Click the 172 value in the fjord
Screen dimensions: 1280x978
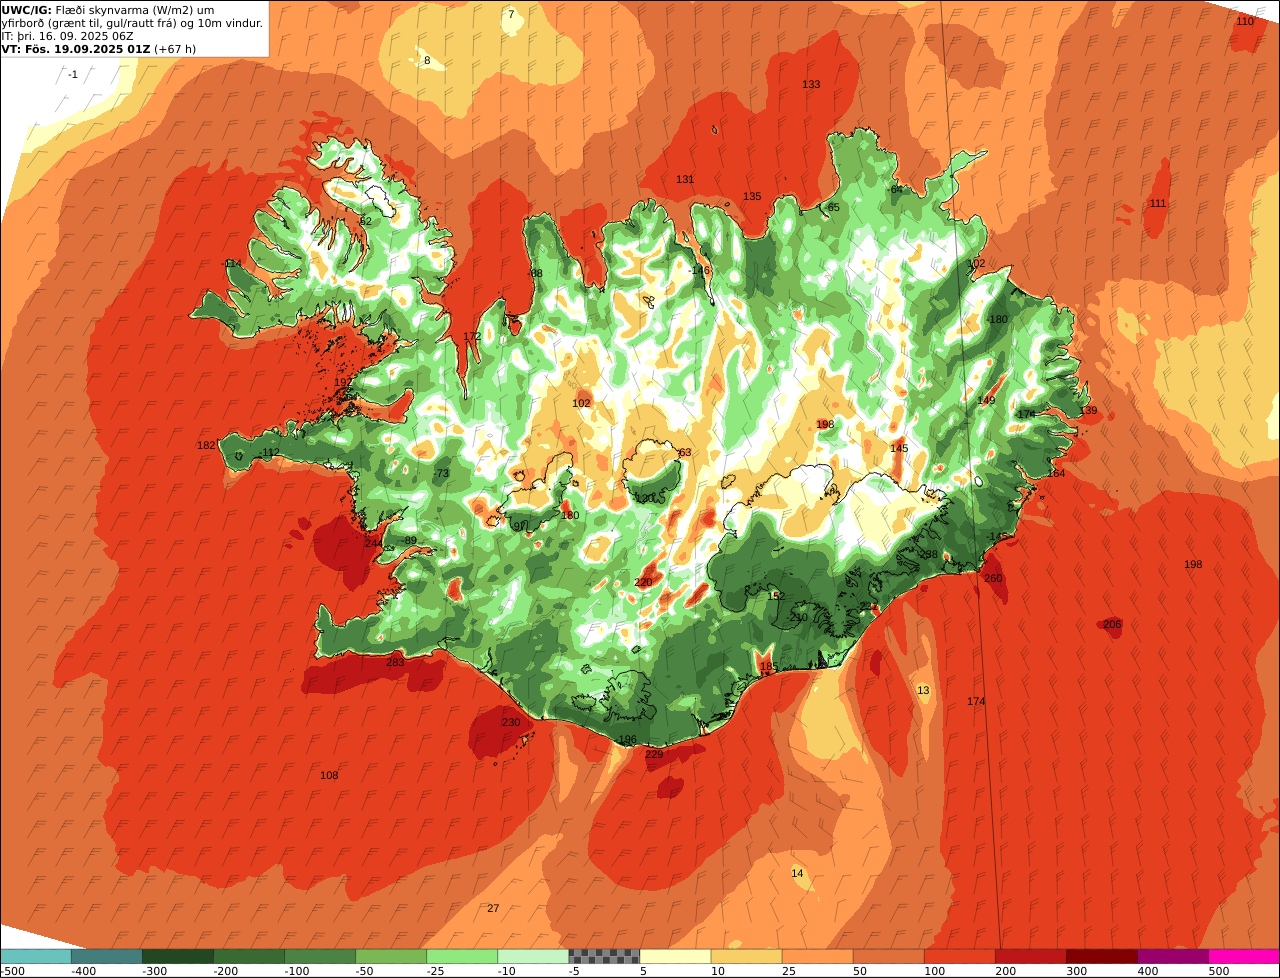[x=472, y=336]
